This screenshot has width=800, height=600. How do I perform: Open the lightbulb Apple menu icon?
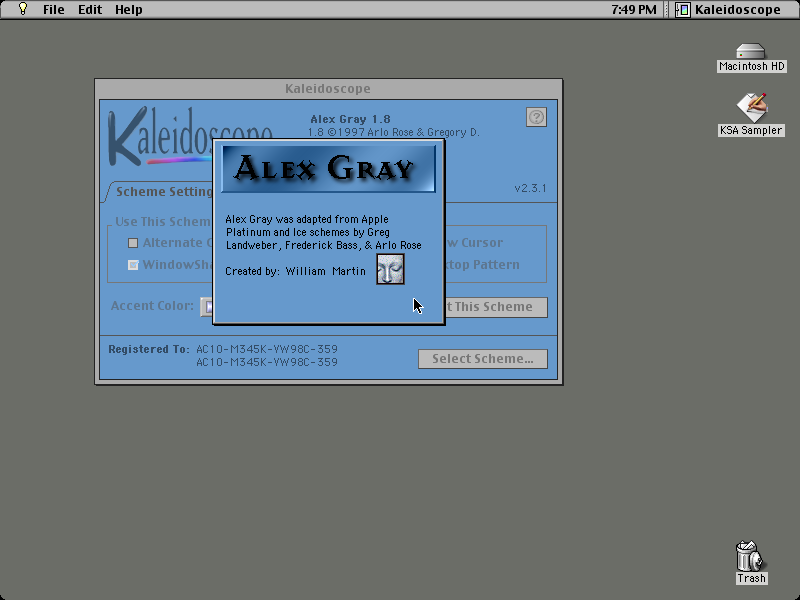[x=22, y=9]
